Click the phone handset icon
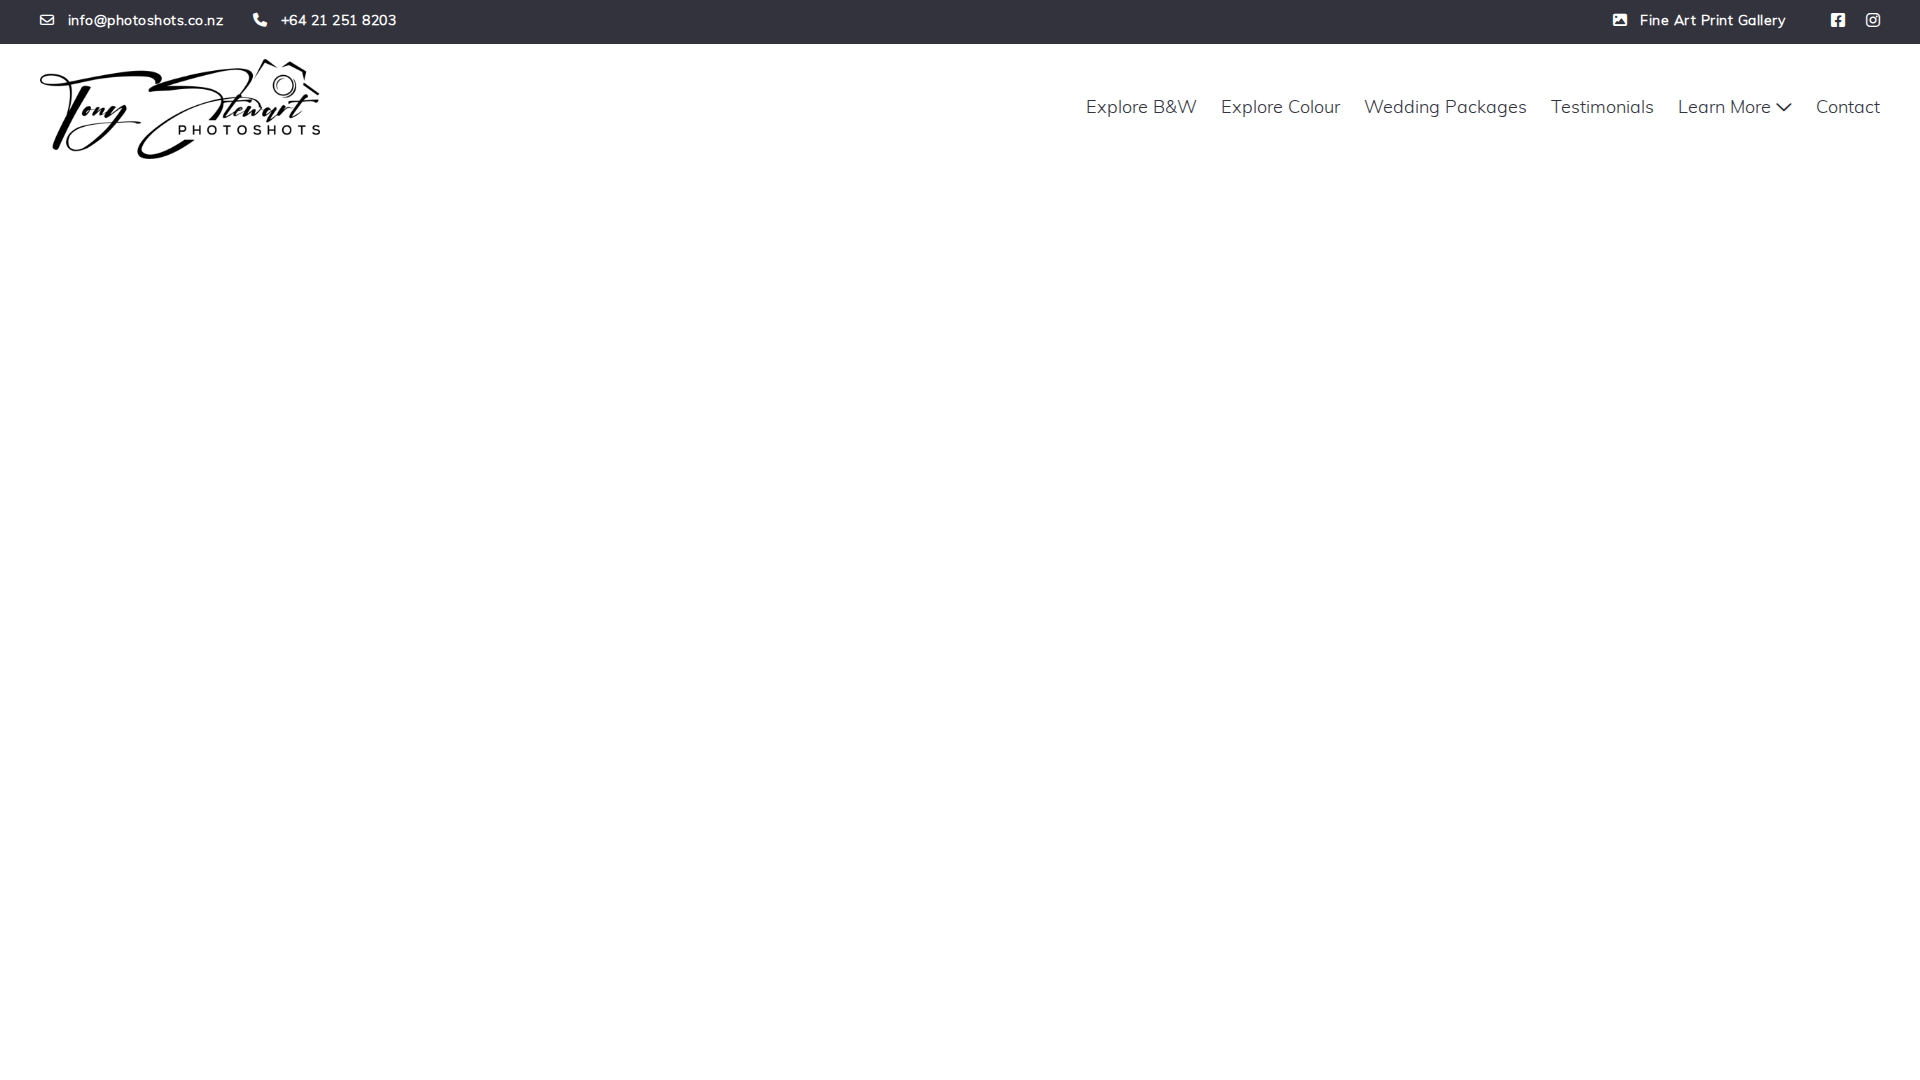This screenshot has height=1080, width=1920. [260, 20]
